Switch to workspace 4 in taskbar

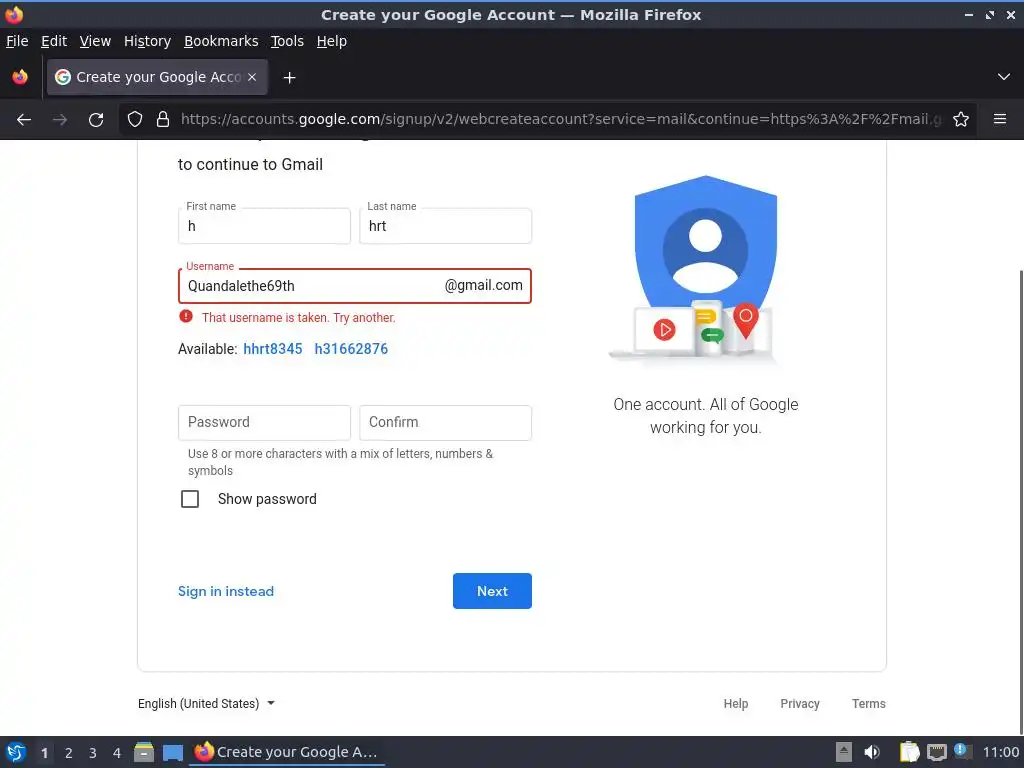click(x=117, y=753)
